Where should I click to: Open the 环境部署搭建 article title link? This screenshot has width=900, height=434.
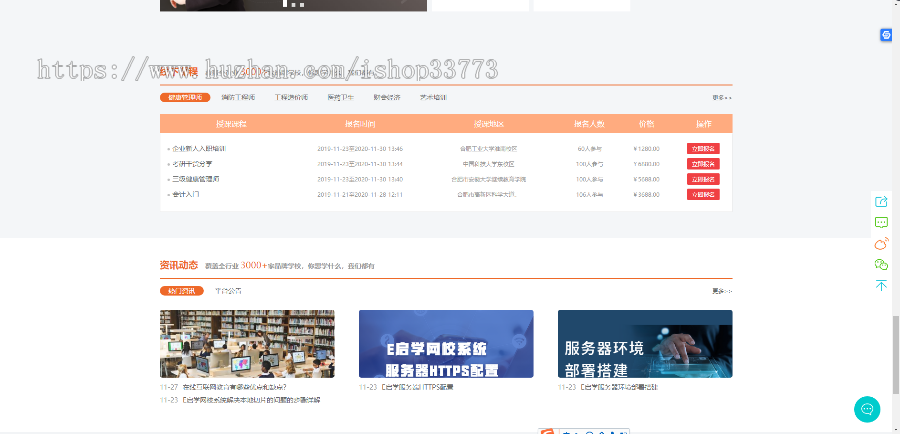619,388
